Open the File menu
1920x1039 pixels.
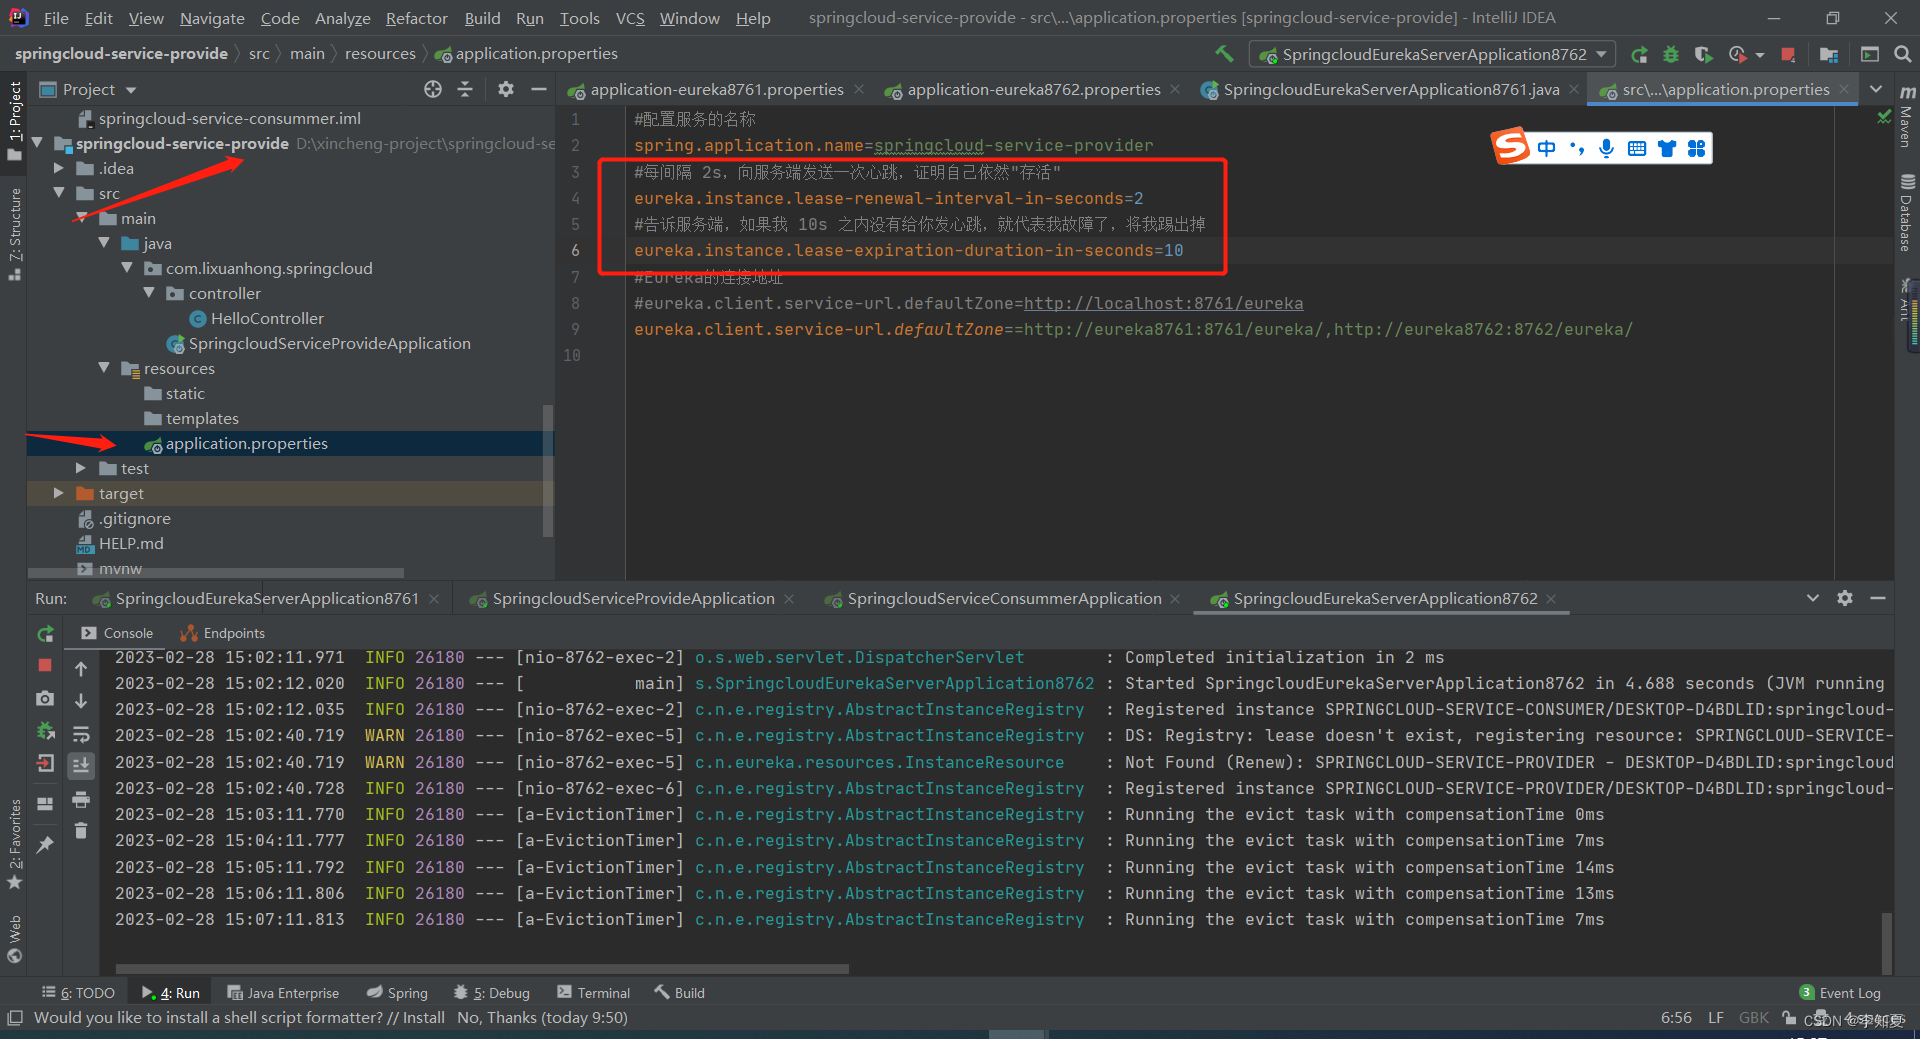pos(56,18)
